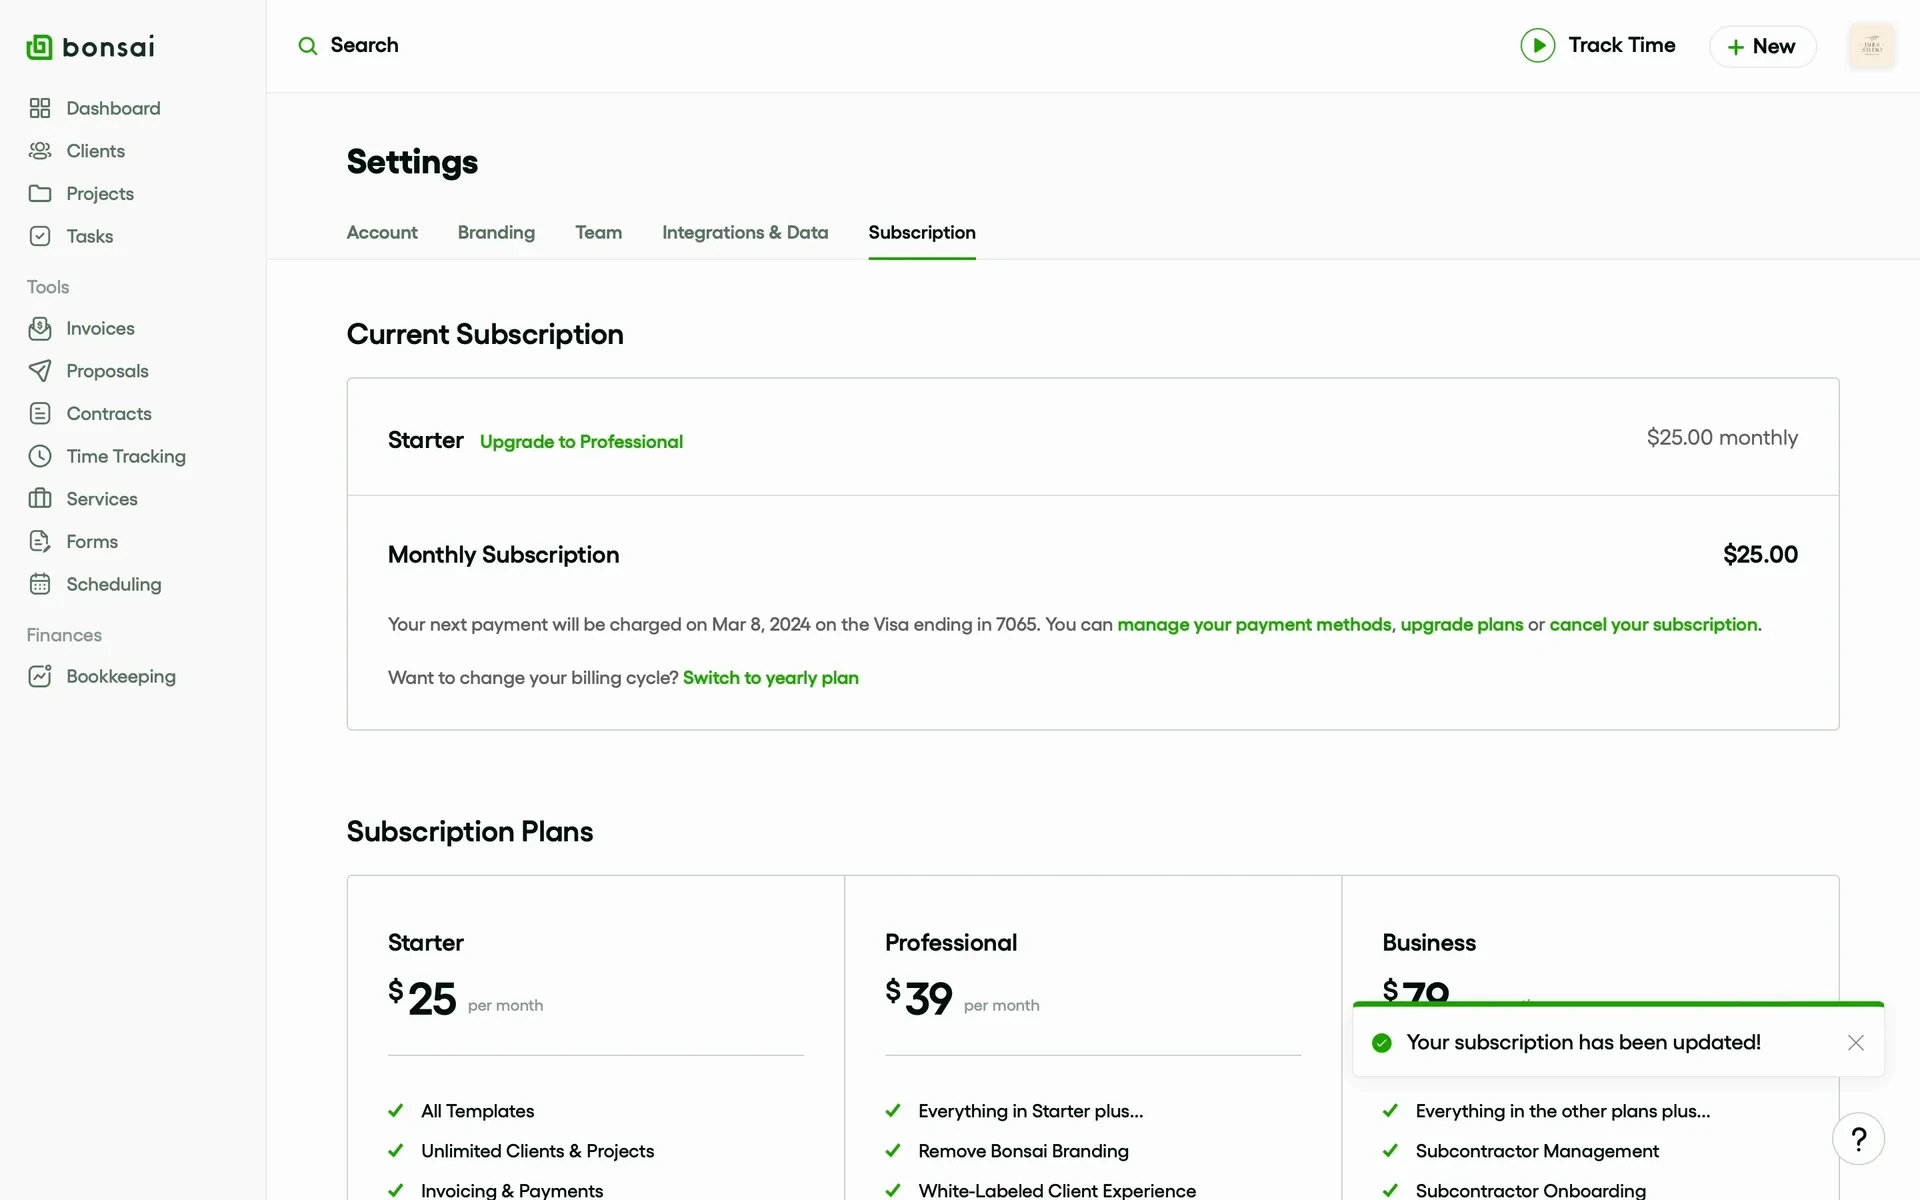The width and height of the screenshot is (1920, 1200).
Task: Click the "$25.00 monthly" text
Action: click(x=1722, y=437)
